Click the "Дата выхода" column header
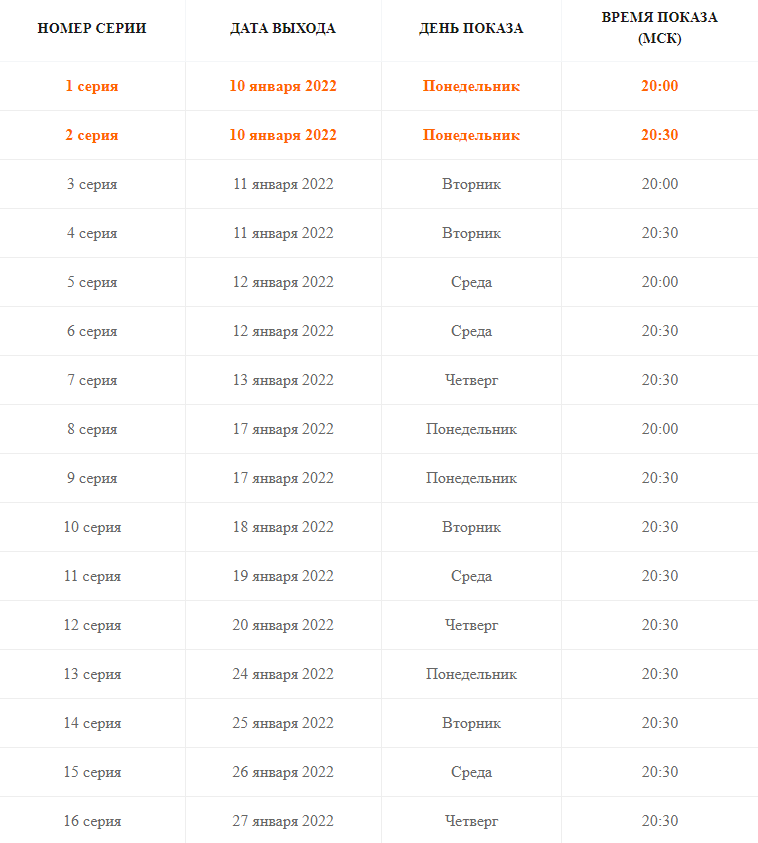Viewport: 758px width, 843px height. (x=283, y=28)
